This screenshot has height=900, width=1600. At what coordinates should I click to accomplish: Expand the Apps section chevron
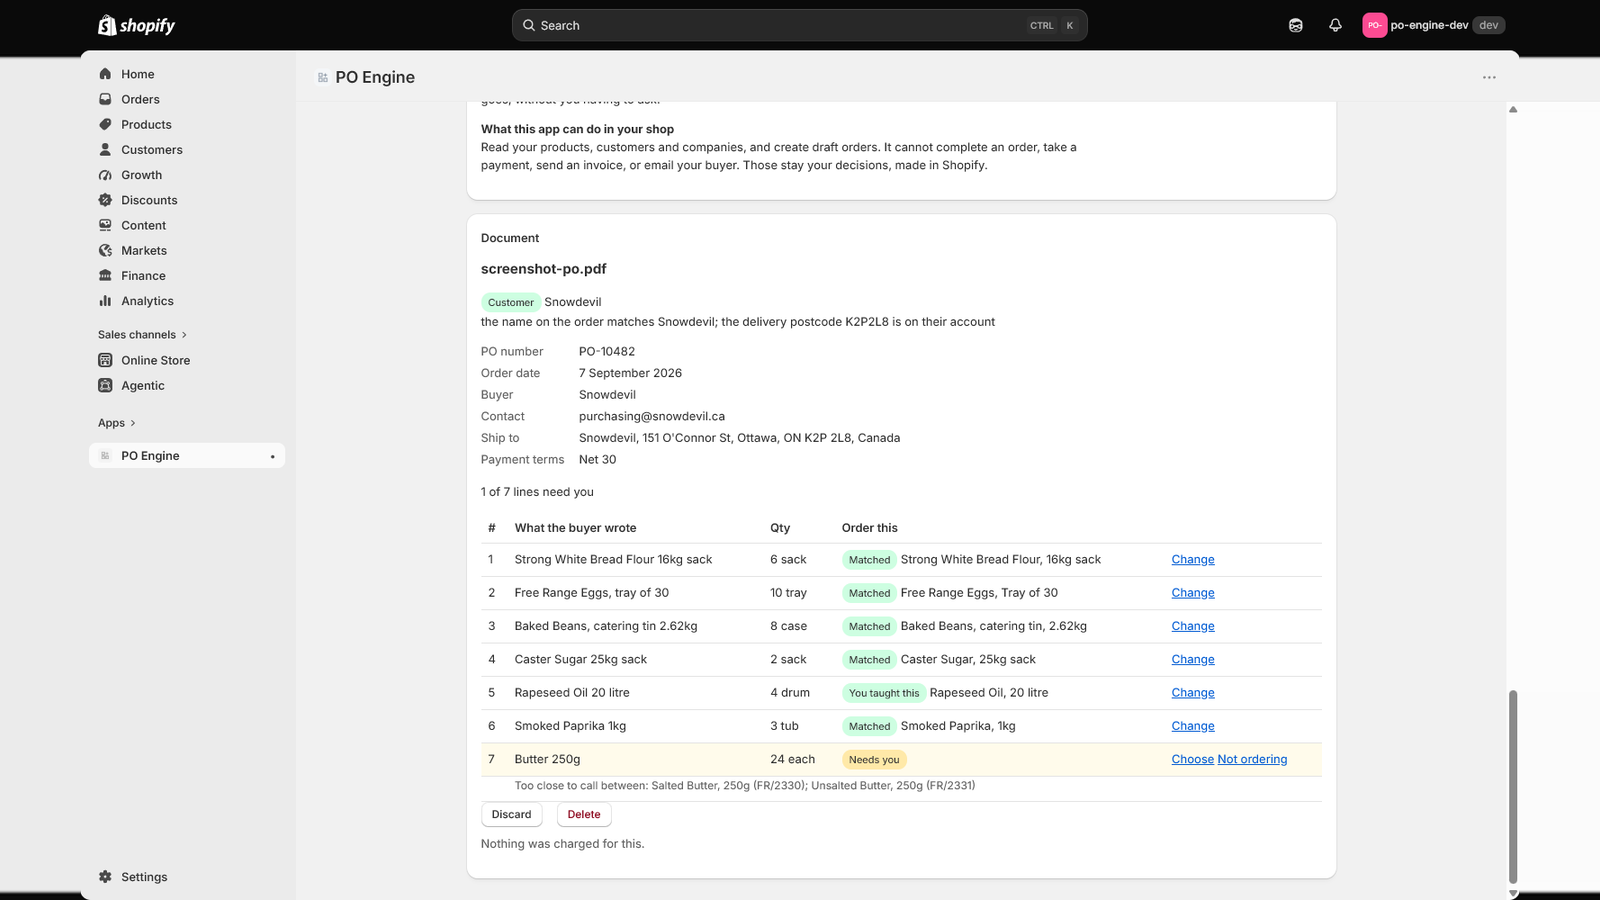click(x=133, y=423)
